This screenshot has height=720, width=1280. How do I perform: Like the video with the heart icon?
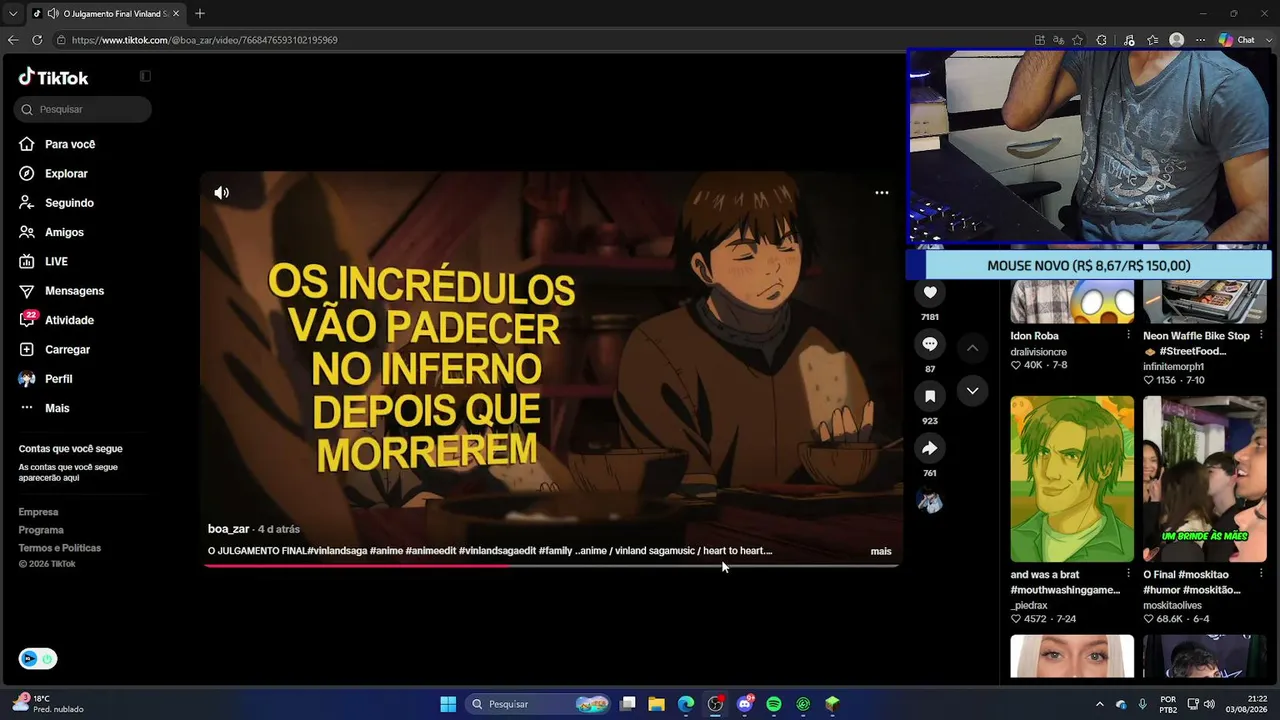click(930, 292)
